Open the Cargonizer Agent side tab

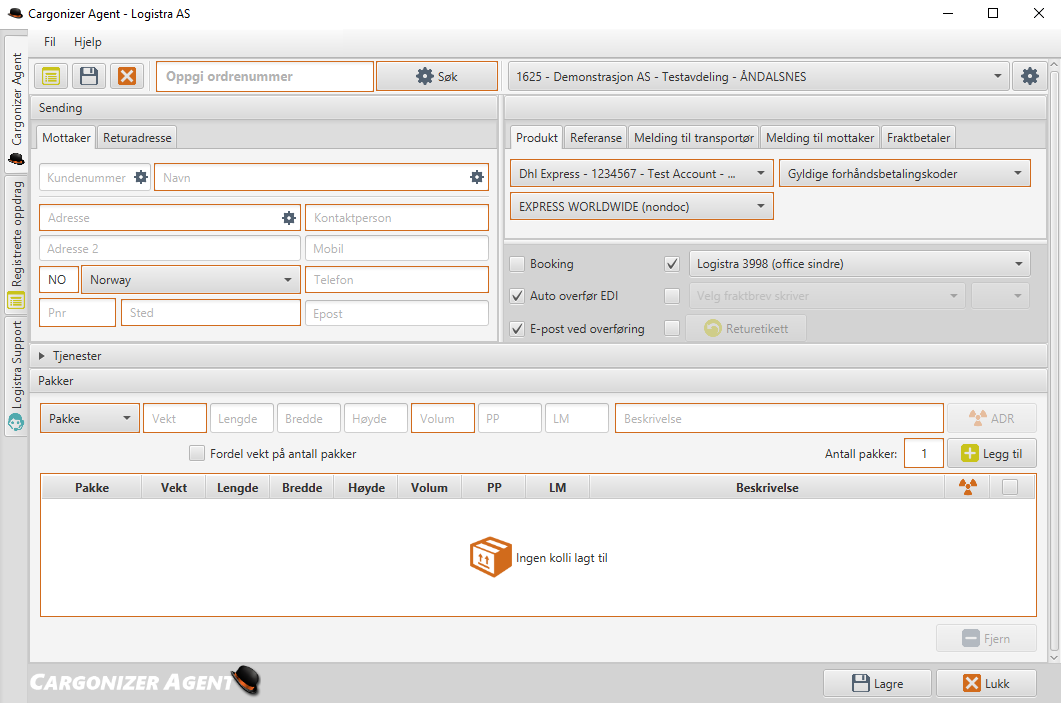coord(16,106)
